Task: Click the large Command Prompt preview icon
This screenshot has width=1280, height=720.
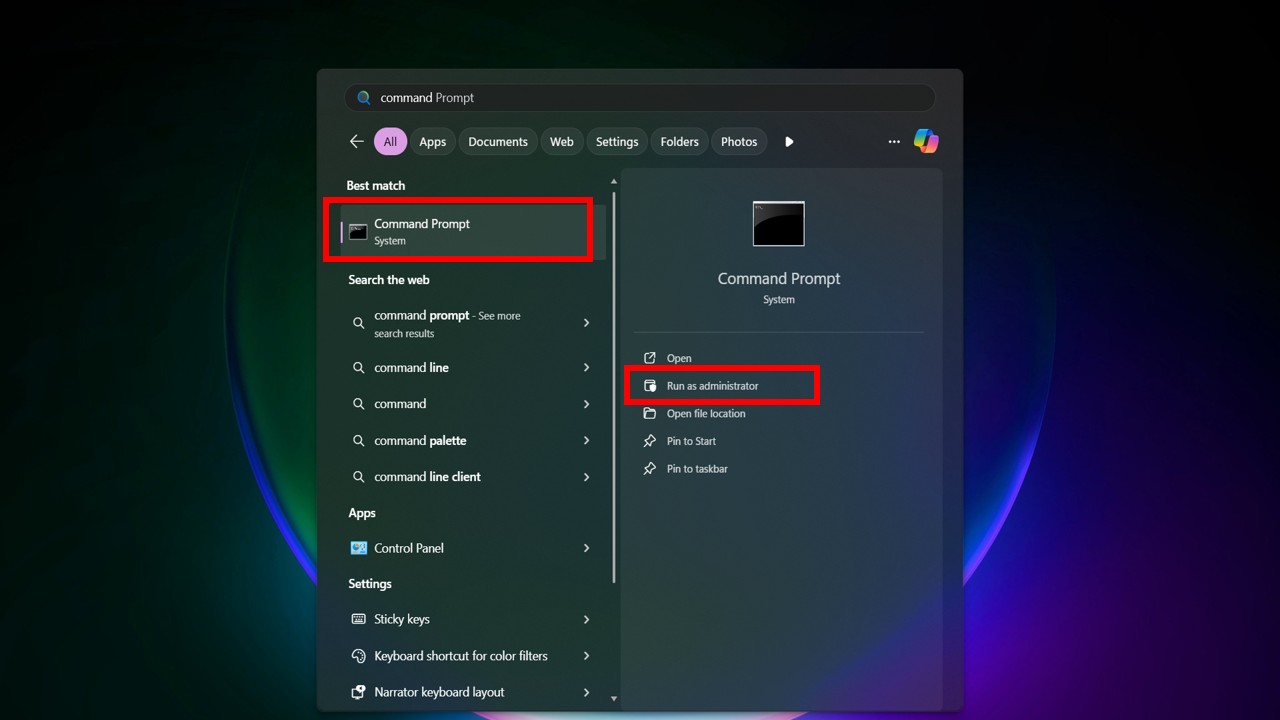Action: 778,224
